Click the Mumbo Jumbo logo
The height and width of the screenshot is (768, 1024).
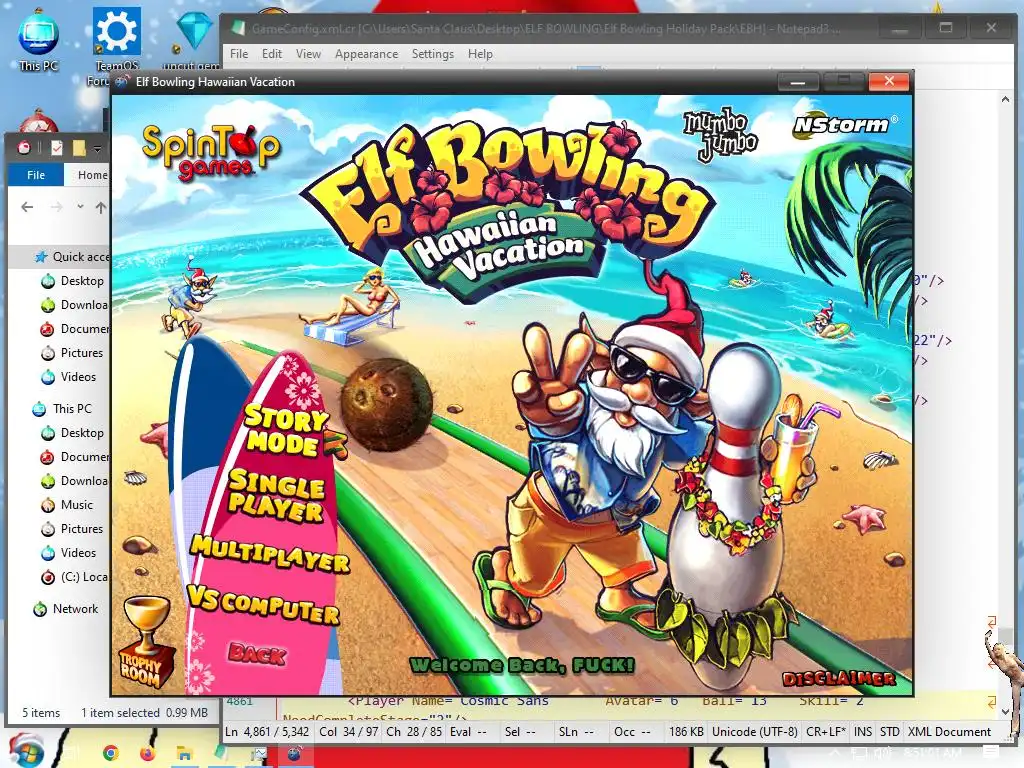720,133
